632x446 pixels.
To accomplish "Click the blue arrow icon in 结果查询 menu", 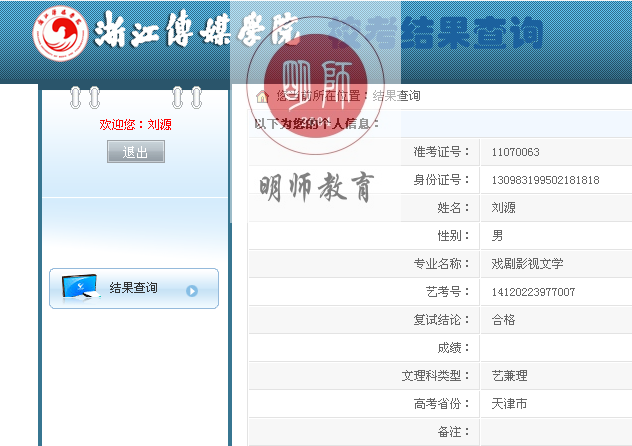I will (192, 290).
